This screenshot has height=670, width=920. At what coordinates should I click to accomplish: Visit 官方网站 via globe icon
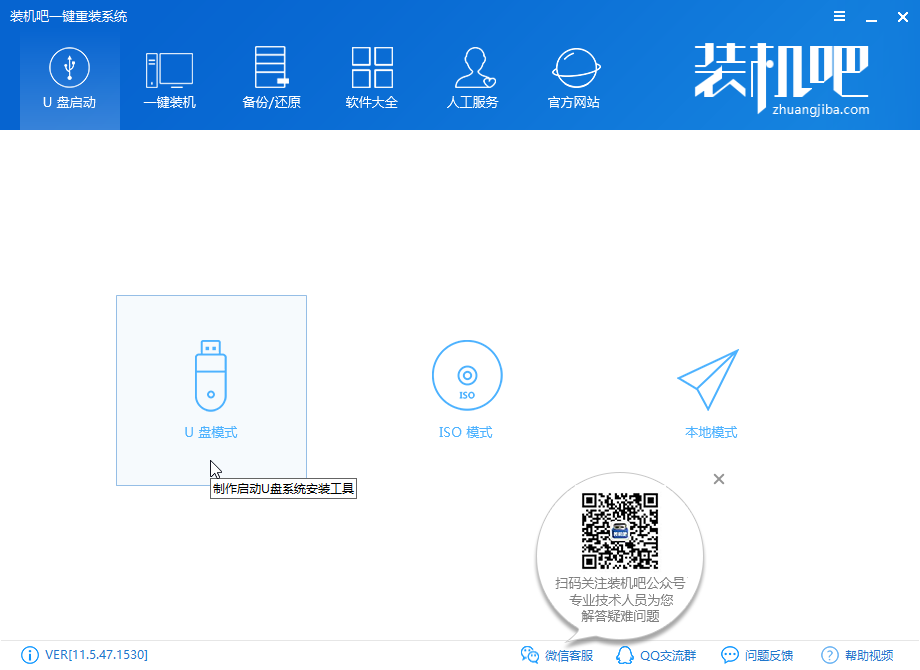point(573,80)
